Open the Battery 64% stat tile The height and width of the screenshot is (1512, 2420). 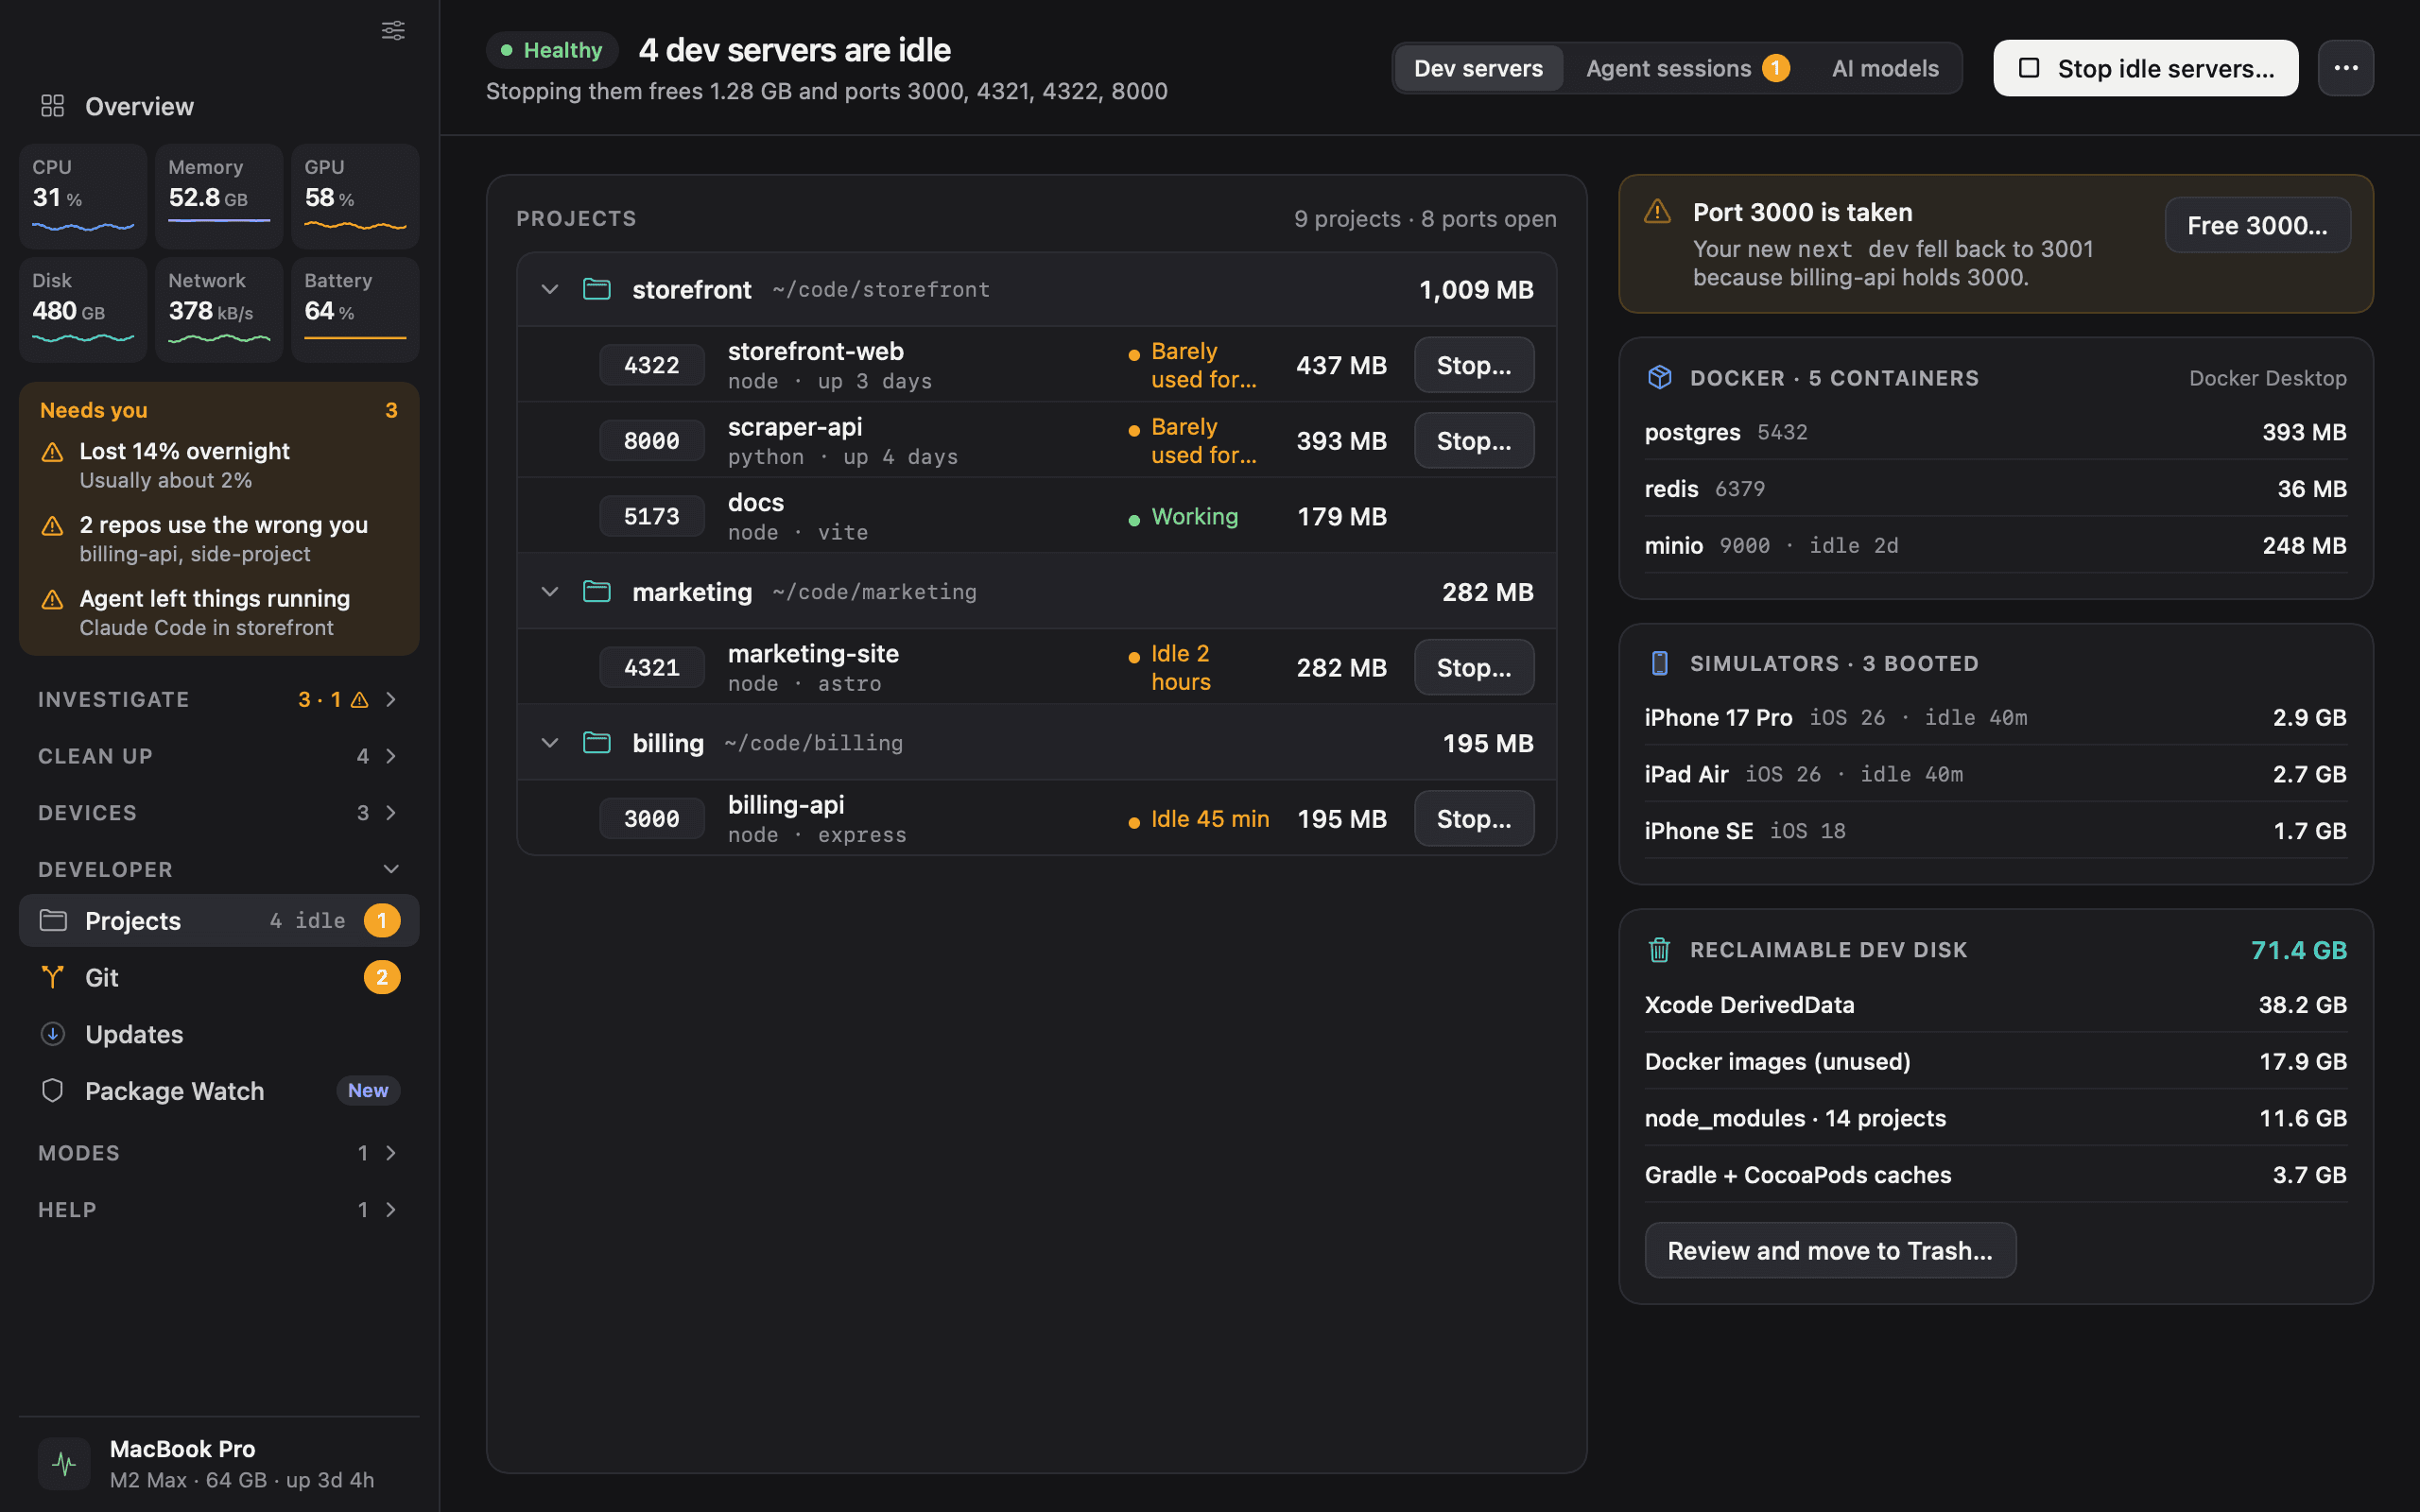355,309
